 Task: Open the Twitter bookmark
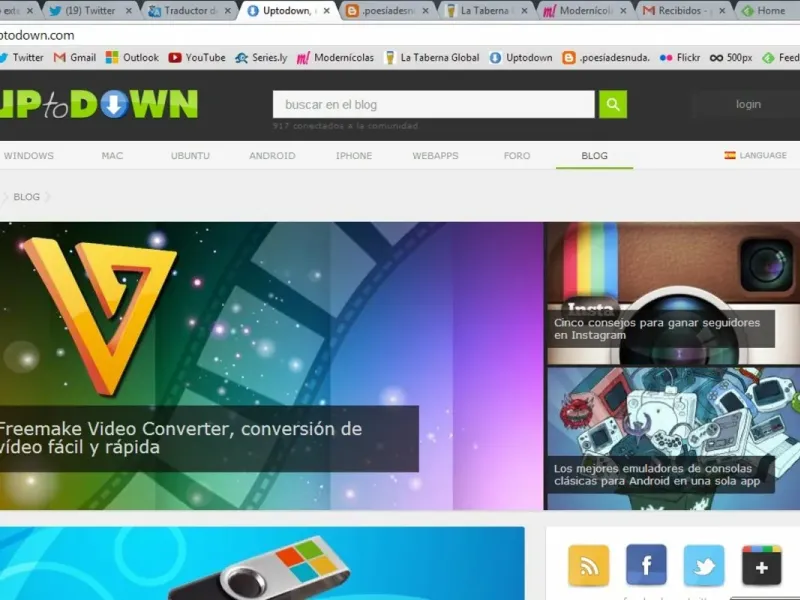tap(21, 58)
